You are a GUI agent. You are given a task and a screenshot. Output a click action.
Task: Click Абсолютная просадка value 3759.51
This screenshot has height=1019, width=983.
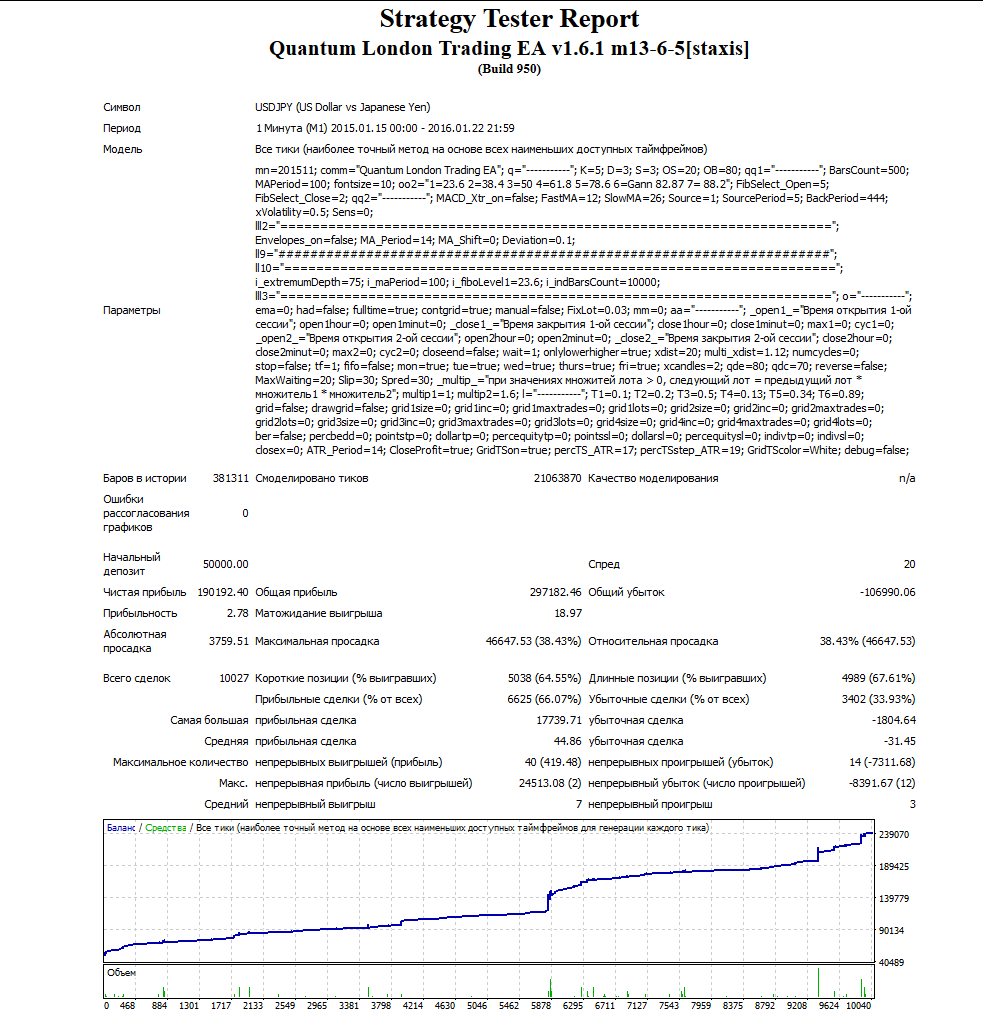[229, 641]
